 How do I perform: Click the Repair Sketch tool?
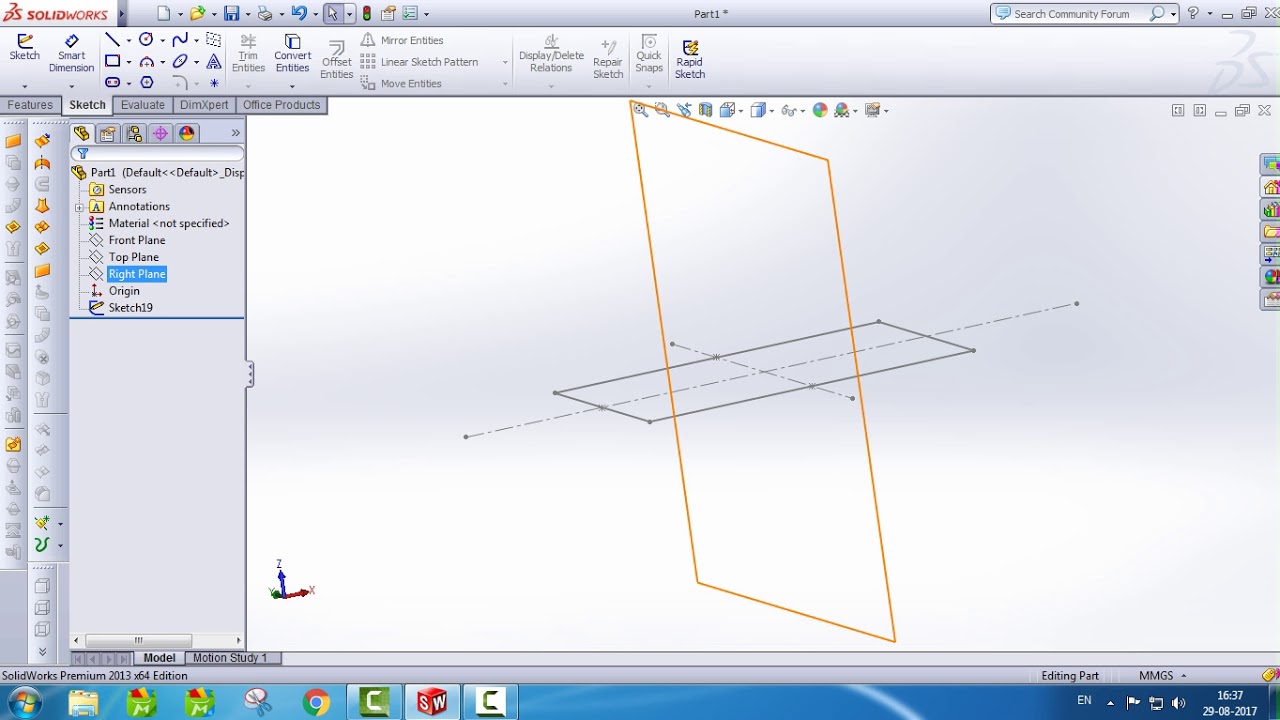coord(608,58)
